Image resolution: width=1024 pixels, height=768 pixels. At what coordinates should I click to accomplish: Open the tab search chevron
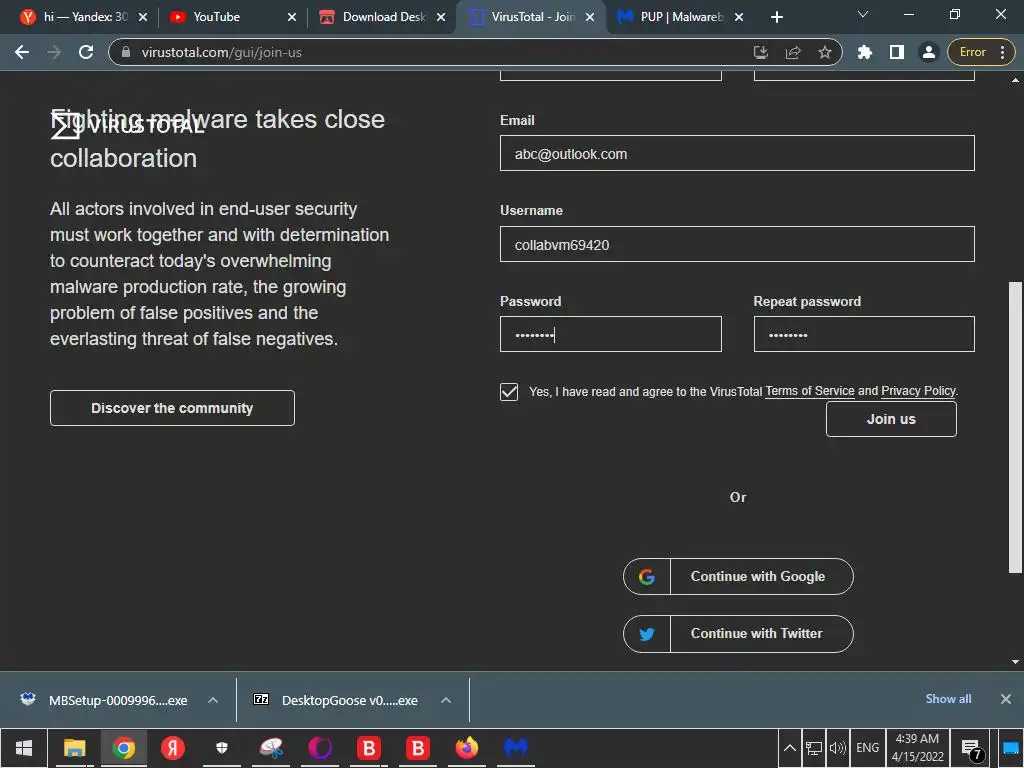(863, 14)
